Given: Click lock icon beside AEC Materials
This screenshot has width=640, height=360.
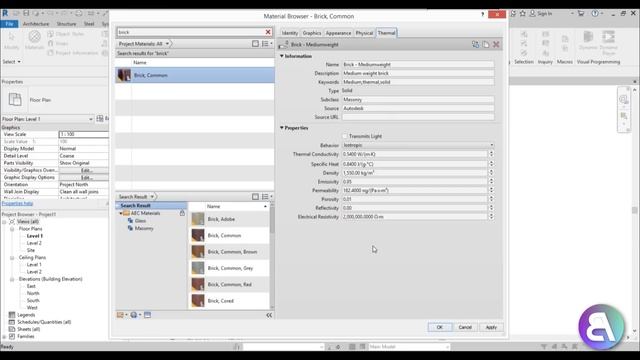Looking at the screenshot, I should tap(182, 213).
